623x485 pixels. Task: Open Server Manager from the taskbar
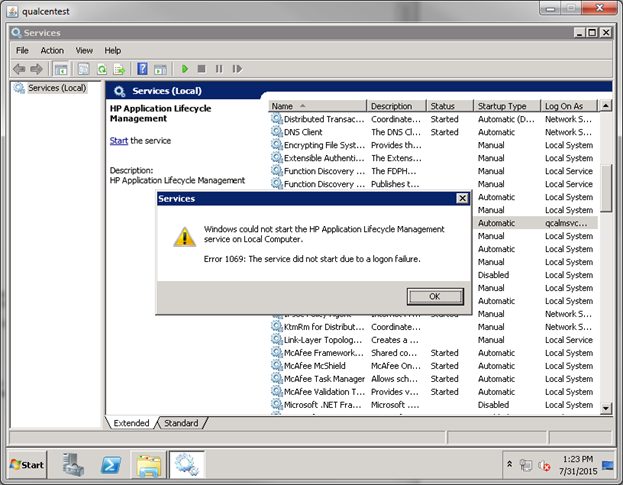[73, 465]
